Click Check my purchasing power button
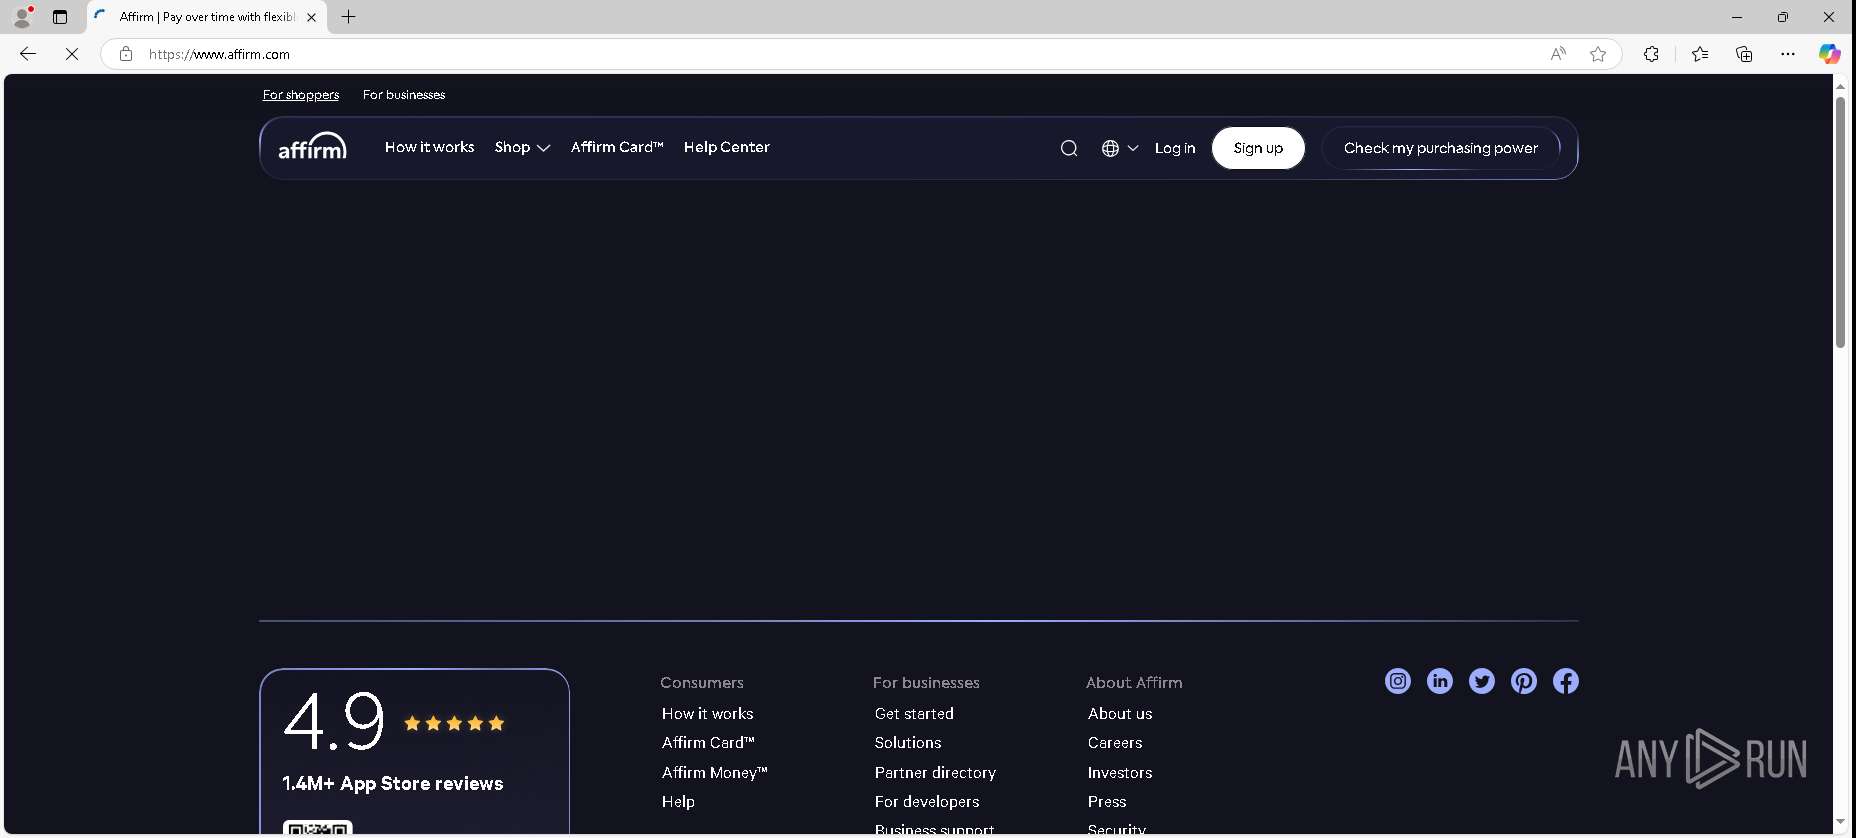 tap(1441, 148)
